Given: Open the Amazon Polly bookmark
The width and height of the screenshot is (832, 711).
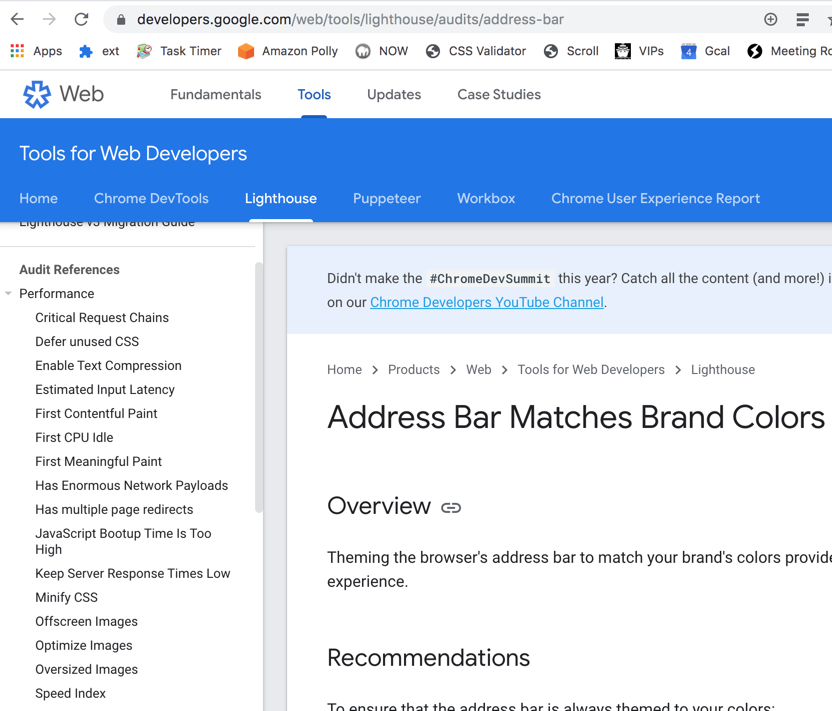Looking at the screenshot, I should point(288,51).
